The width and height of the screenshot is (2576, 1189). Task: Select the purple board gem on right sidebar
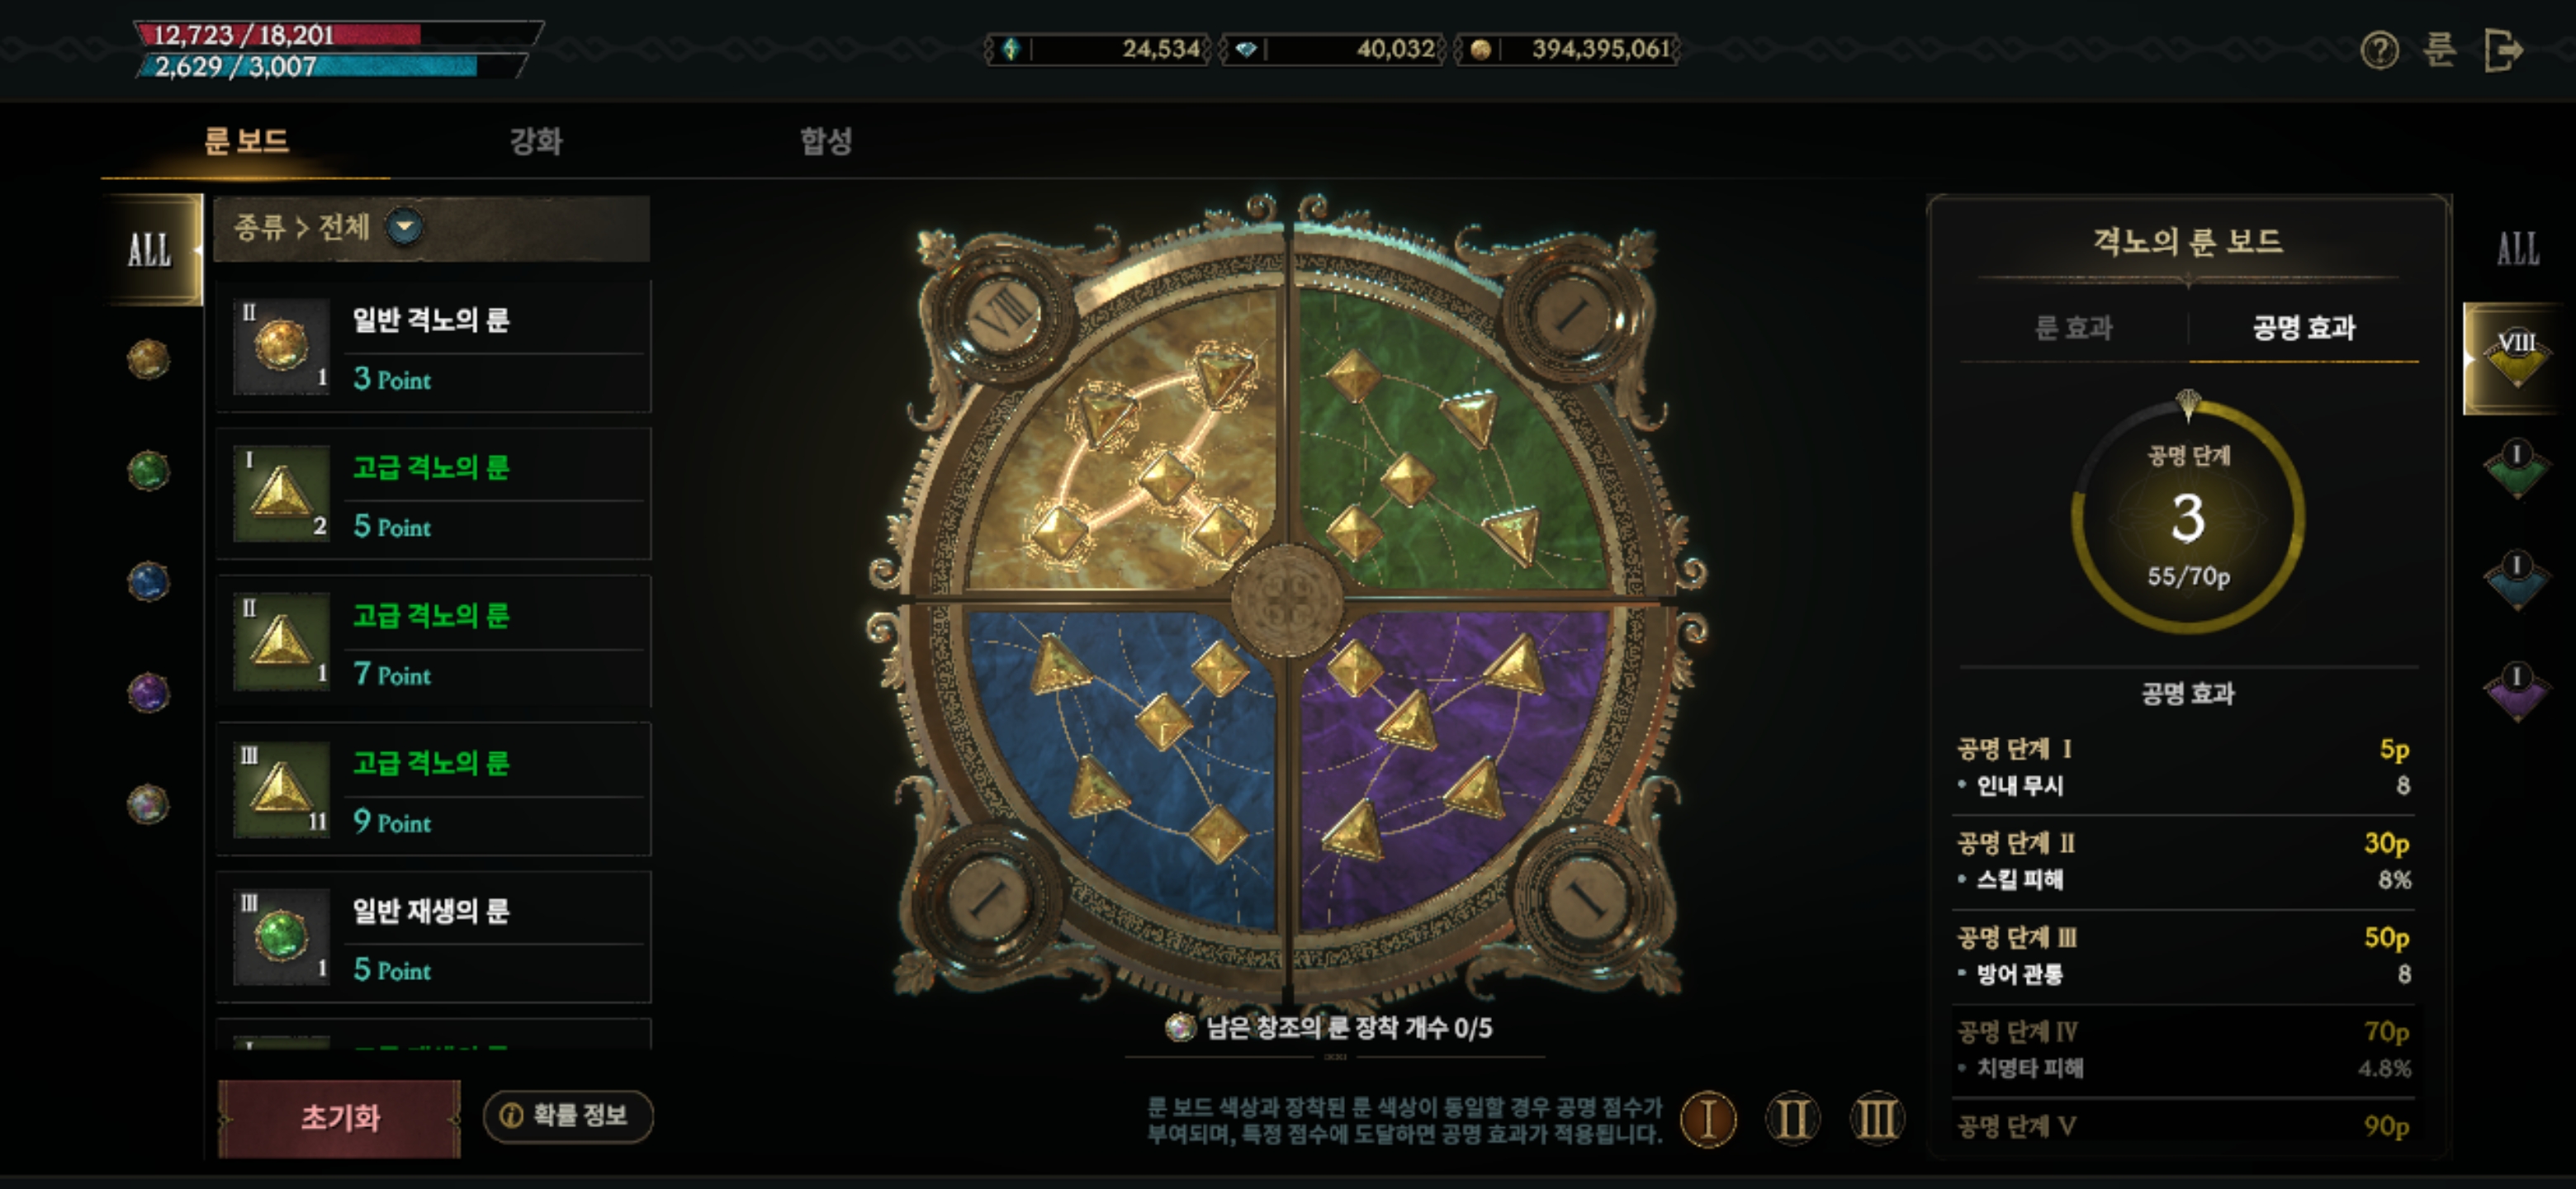coord(2516,691)
